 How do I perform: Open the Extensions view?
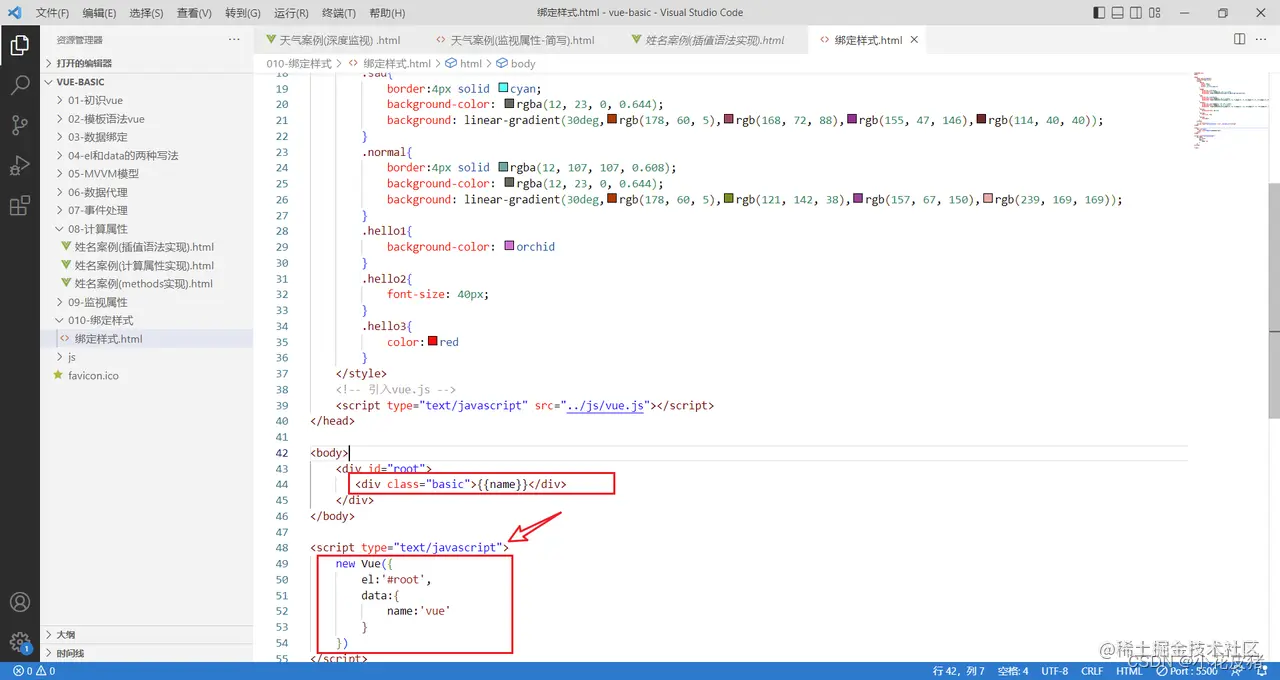[x=19, y=206]
